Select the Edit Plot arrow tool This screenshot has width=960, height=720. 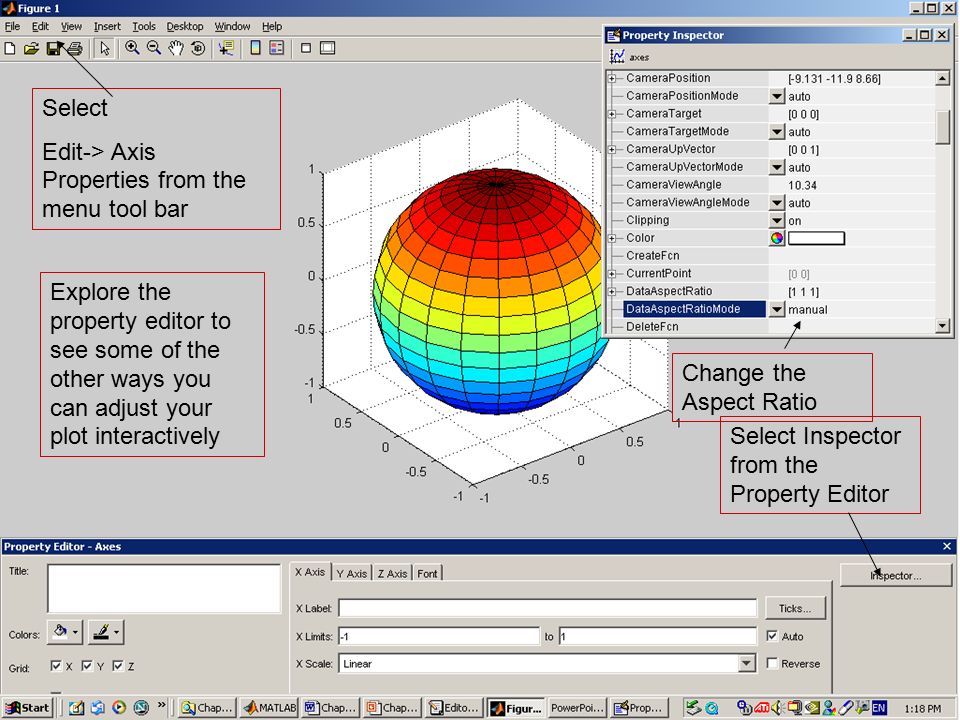(105, 48)
